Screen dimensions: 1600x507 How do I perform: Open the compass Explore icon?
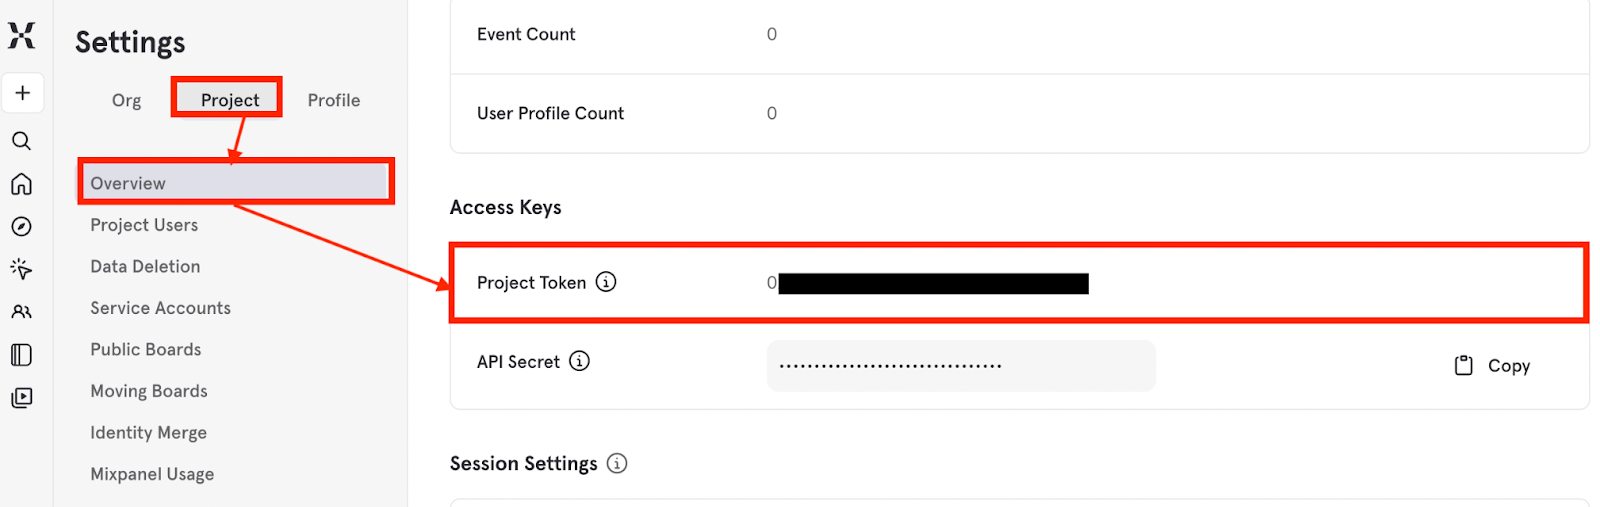21,227
